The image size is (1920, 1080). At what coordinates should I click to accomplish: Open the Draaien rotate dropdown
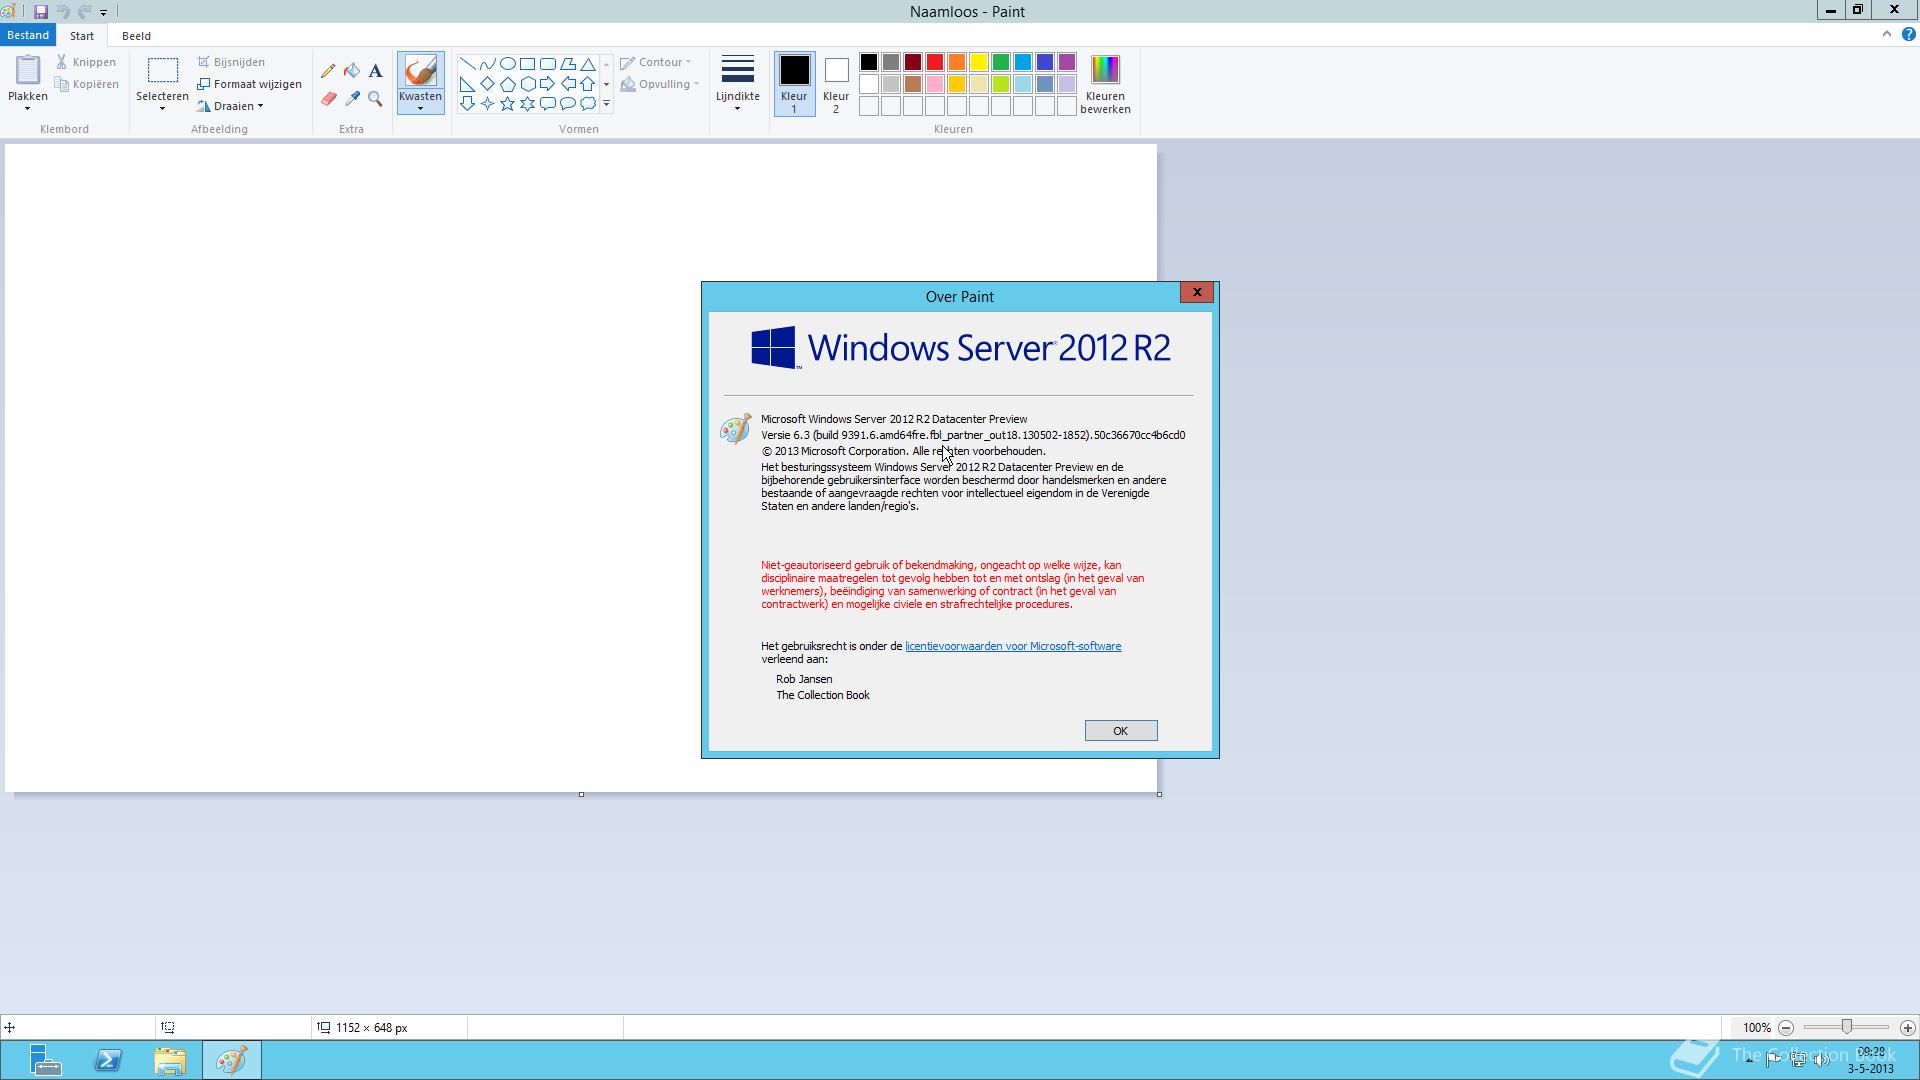231,106
